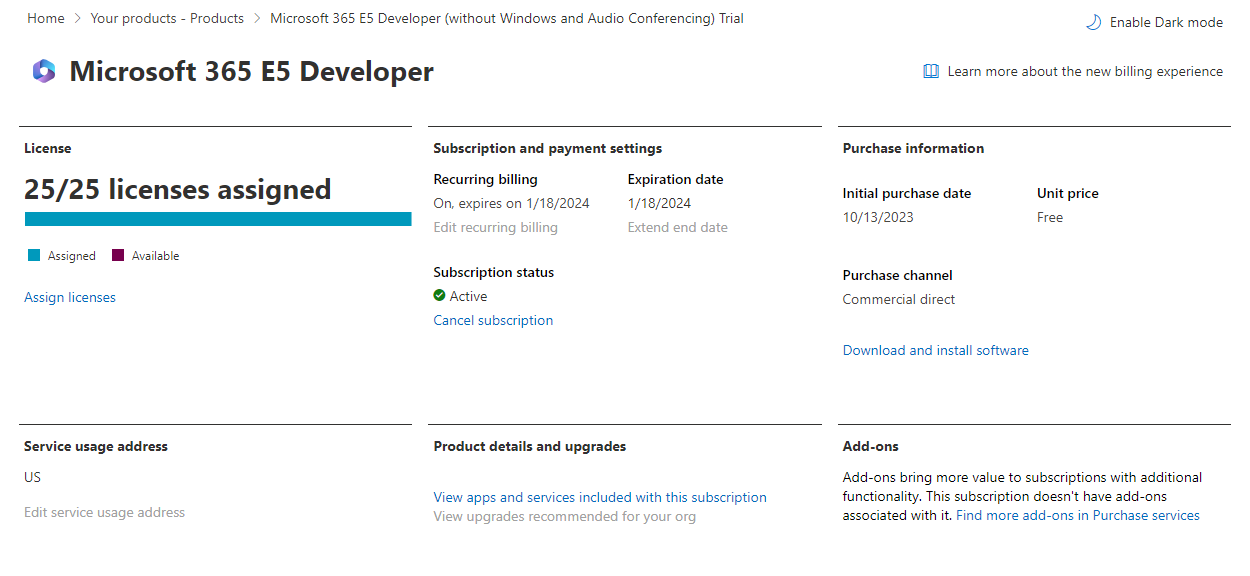Click the licenses assigned progress bar

(218, 219)
